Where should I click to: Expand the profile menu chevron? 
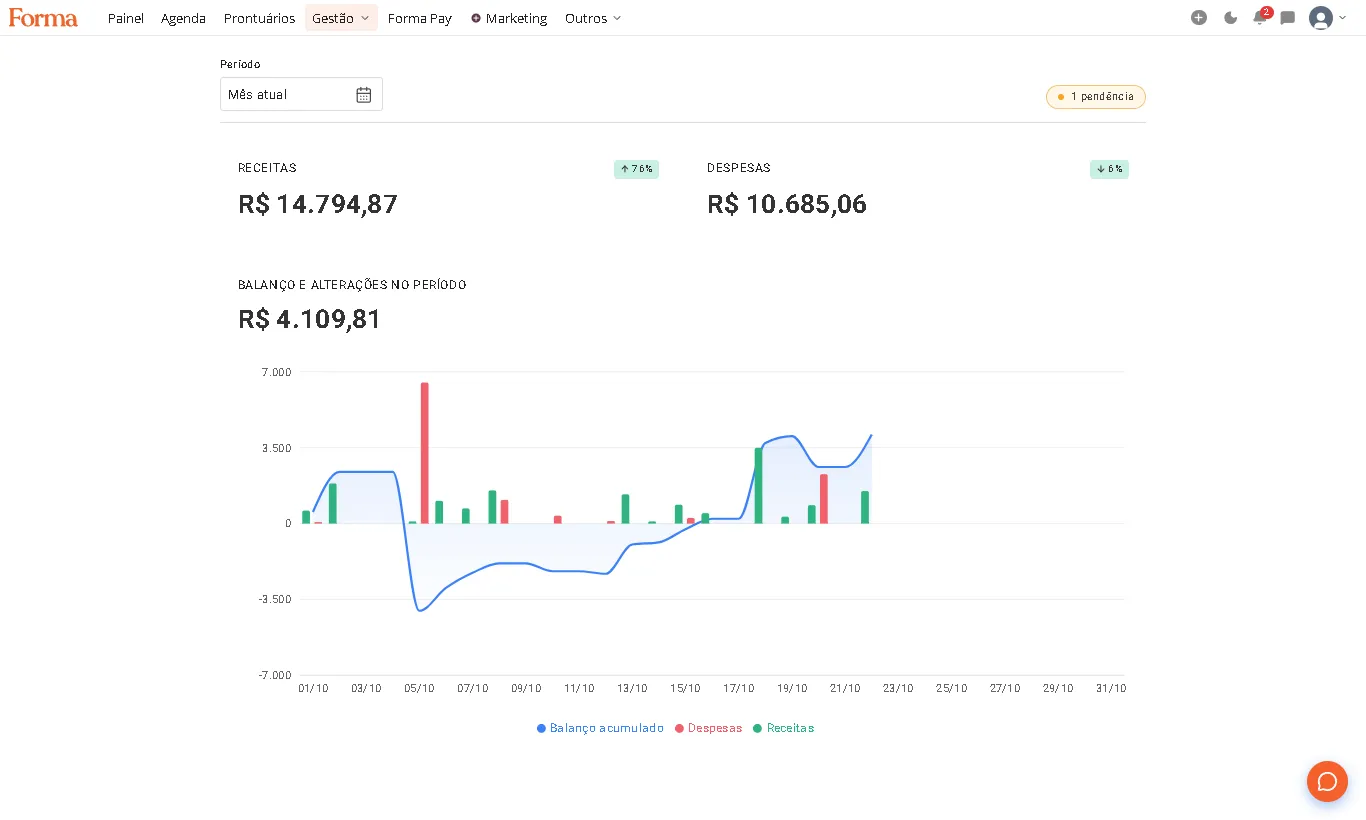pyautogui.click(x=1342, y=18)
